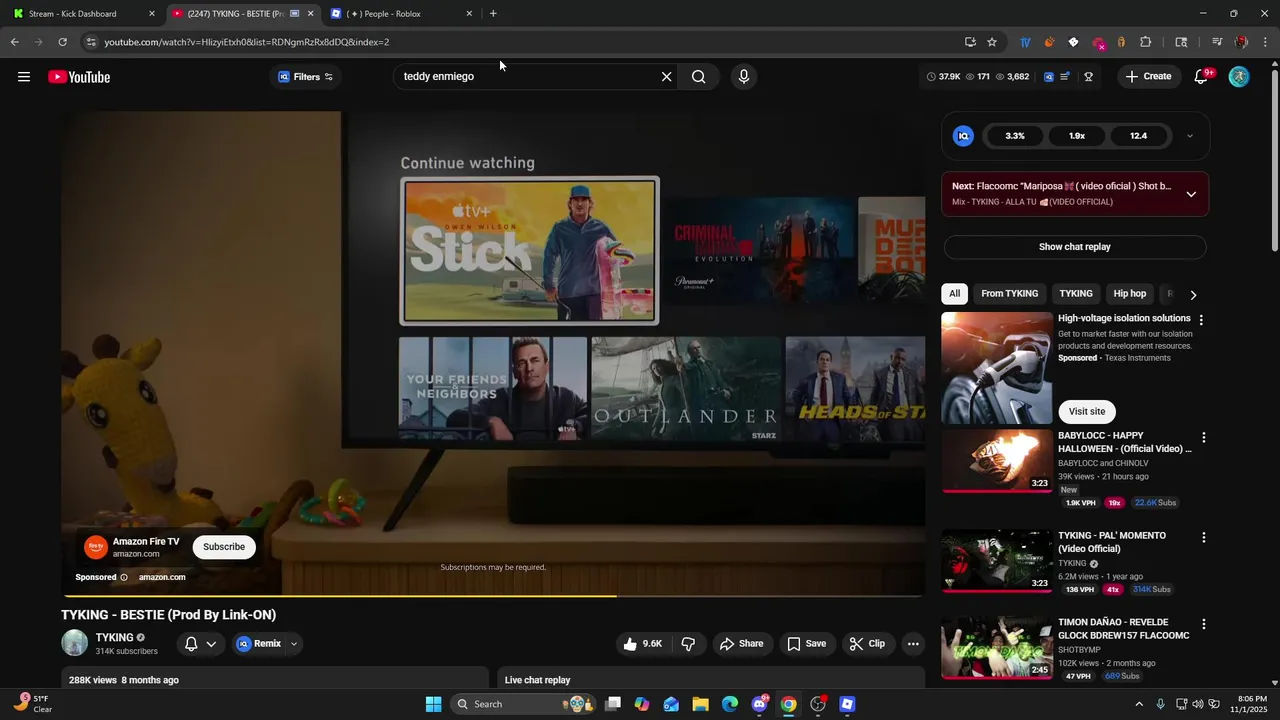Click the address bar URL
The height and width of the screenshot is (720, 1280).
(x=246, y=42)
